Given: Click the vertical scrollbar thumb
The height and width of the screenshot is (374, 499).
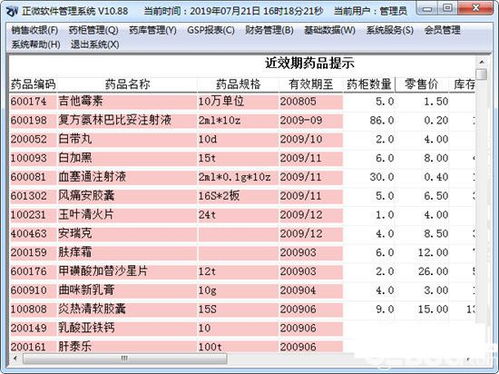Looking at the screenshot, I should [x=481, y=74].
